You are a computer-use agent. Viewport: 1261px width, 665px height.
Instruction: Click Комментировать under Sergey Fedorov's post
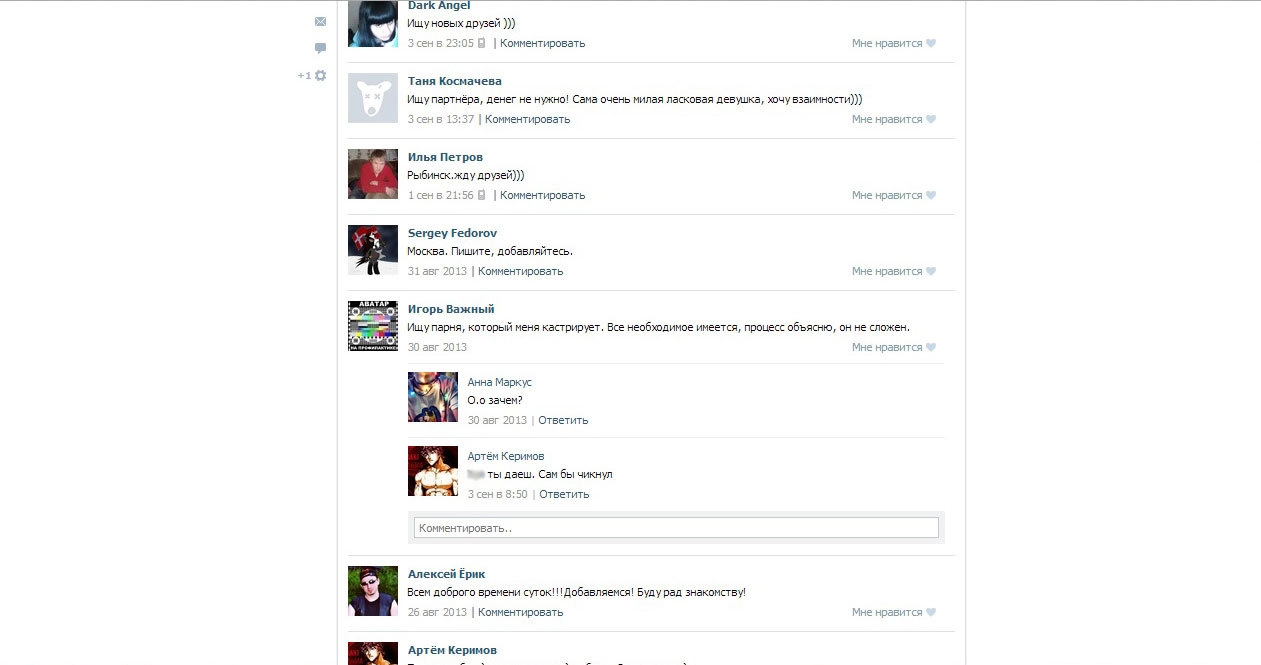(x=520, y=271)
